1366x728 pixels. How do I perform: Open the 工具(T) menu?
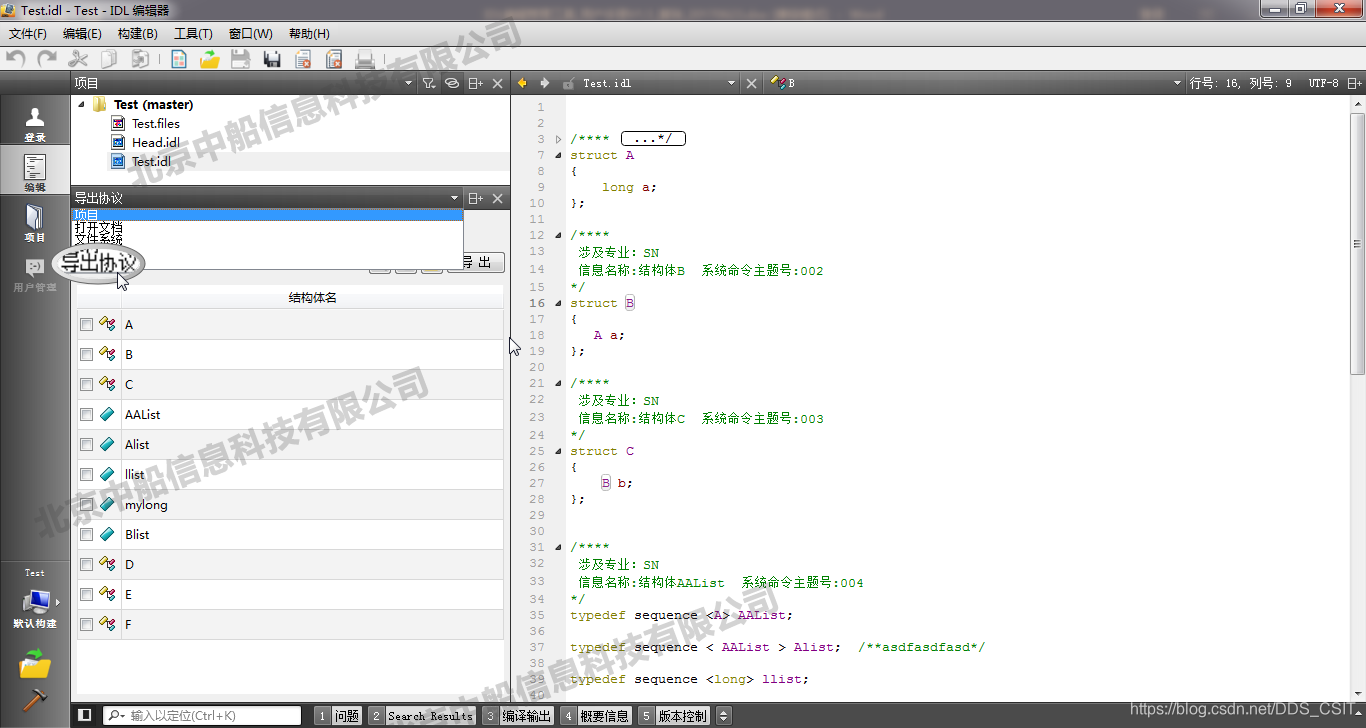pos(193,34)
